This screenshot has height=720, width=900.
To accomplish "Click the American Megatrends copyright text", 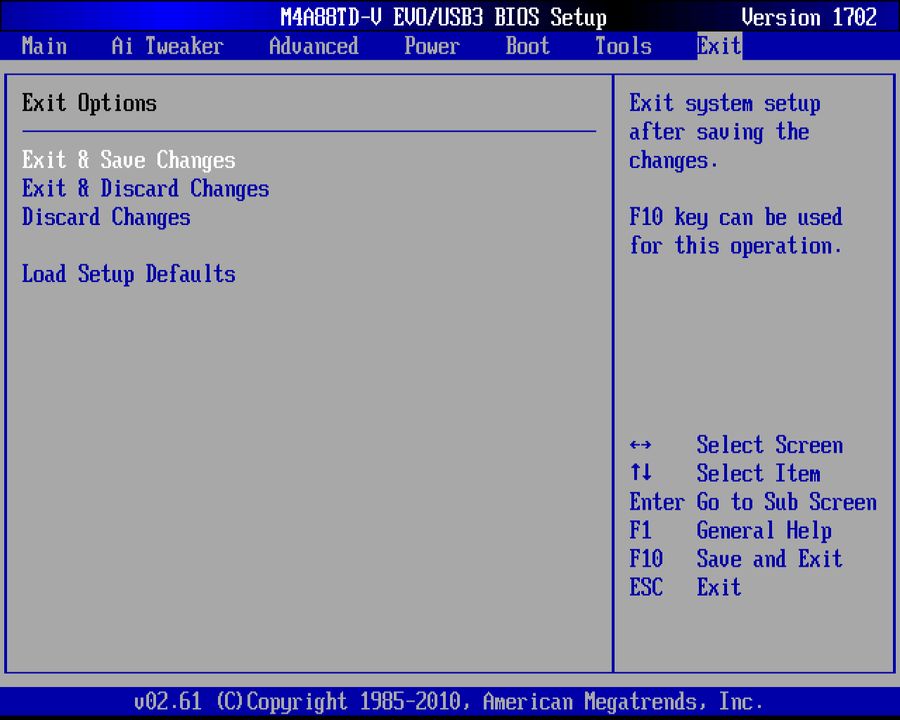I will click(x=450, y=701).
